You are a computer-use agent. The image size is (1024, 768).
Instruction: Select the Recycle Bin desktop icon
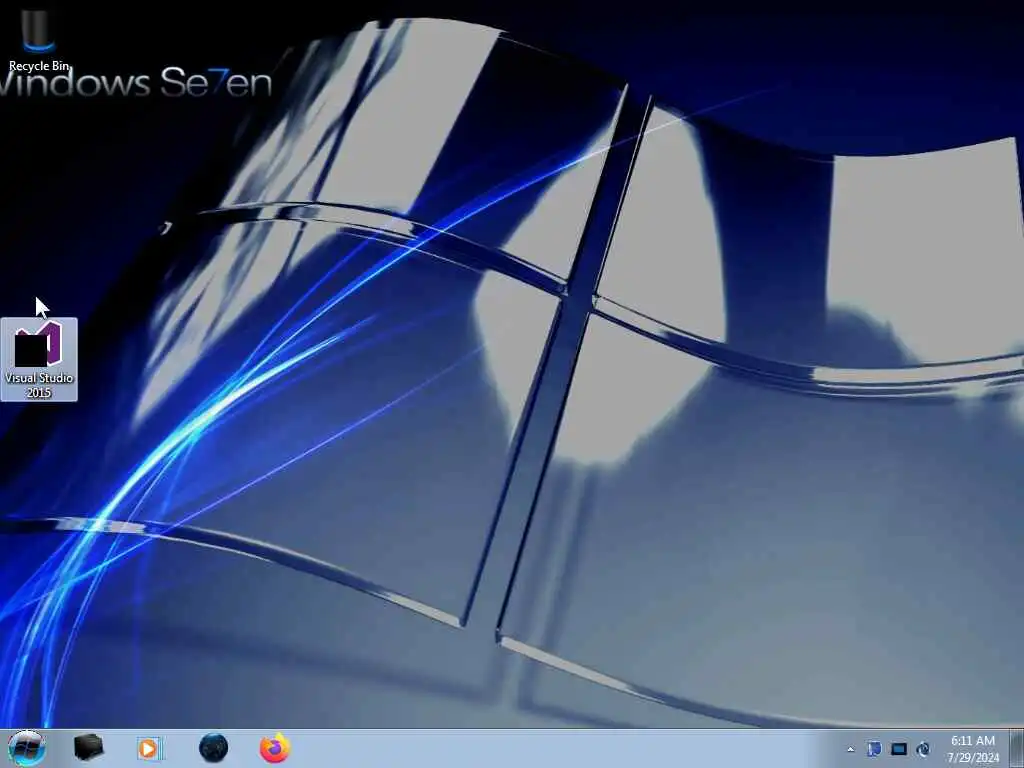point(39,39)
